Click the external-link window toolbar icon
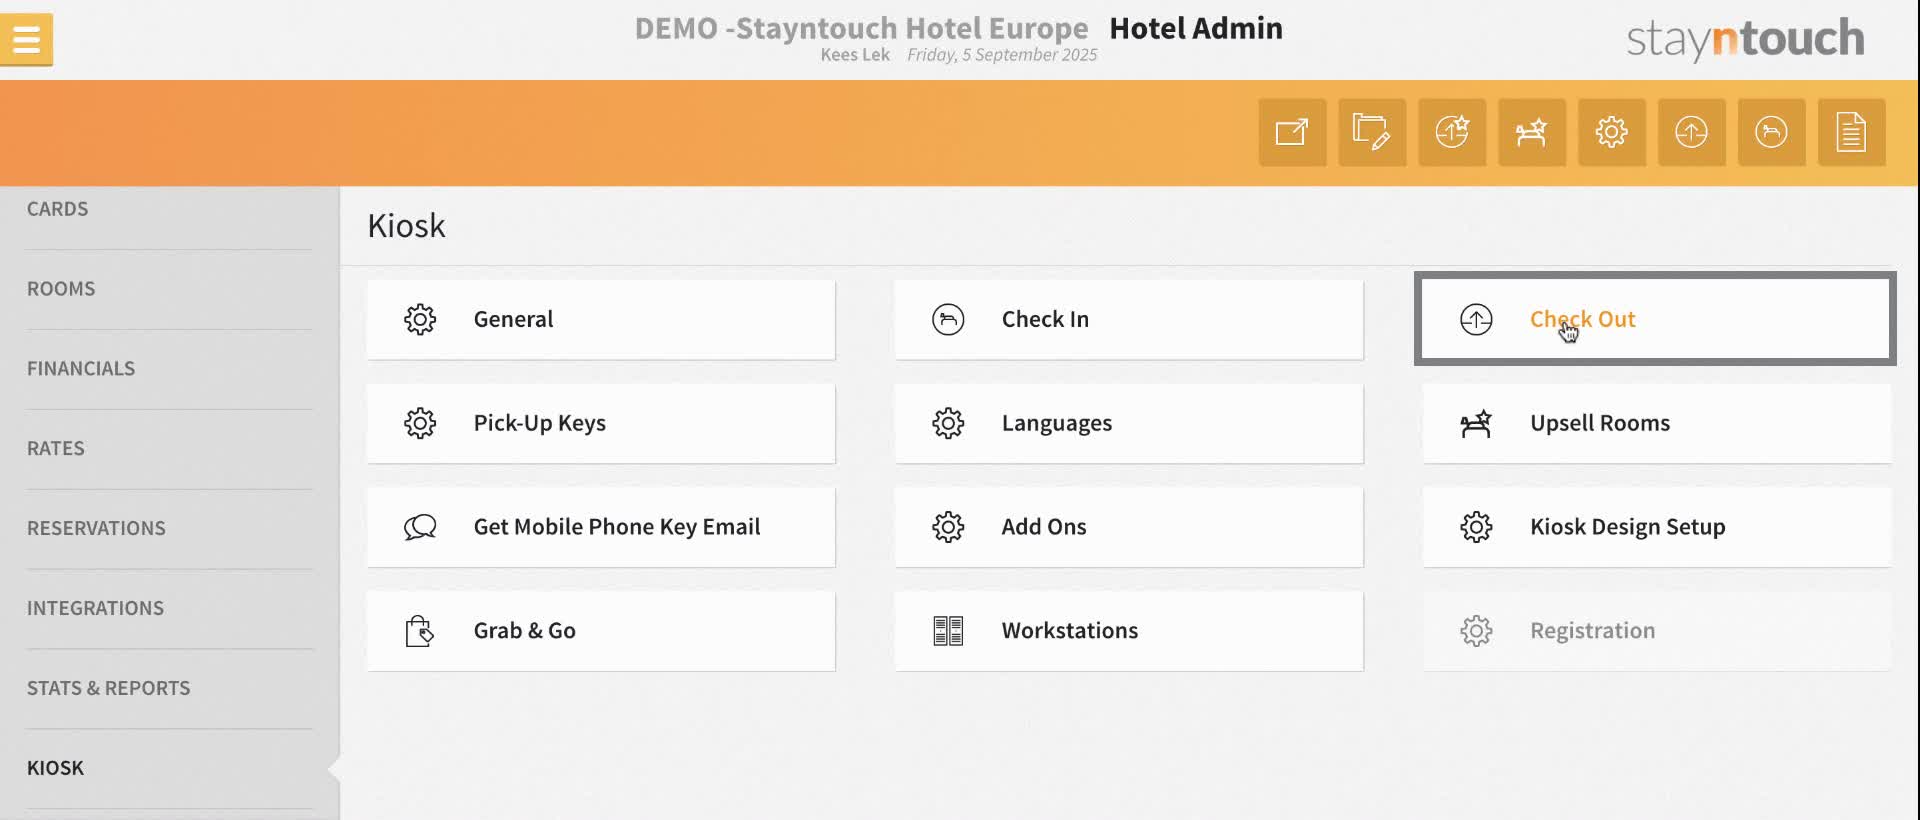The image size is (1920, 820). click(x=1292, y=132)
